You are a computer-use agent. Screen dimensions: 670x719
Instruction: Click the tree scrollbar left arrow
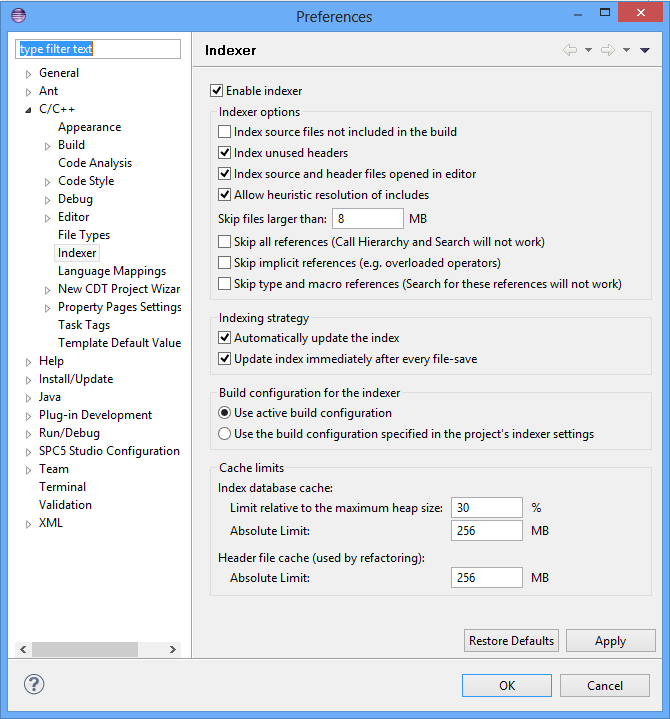(x=23, y=649)
